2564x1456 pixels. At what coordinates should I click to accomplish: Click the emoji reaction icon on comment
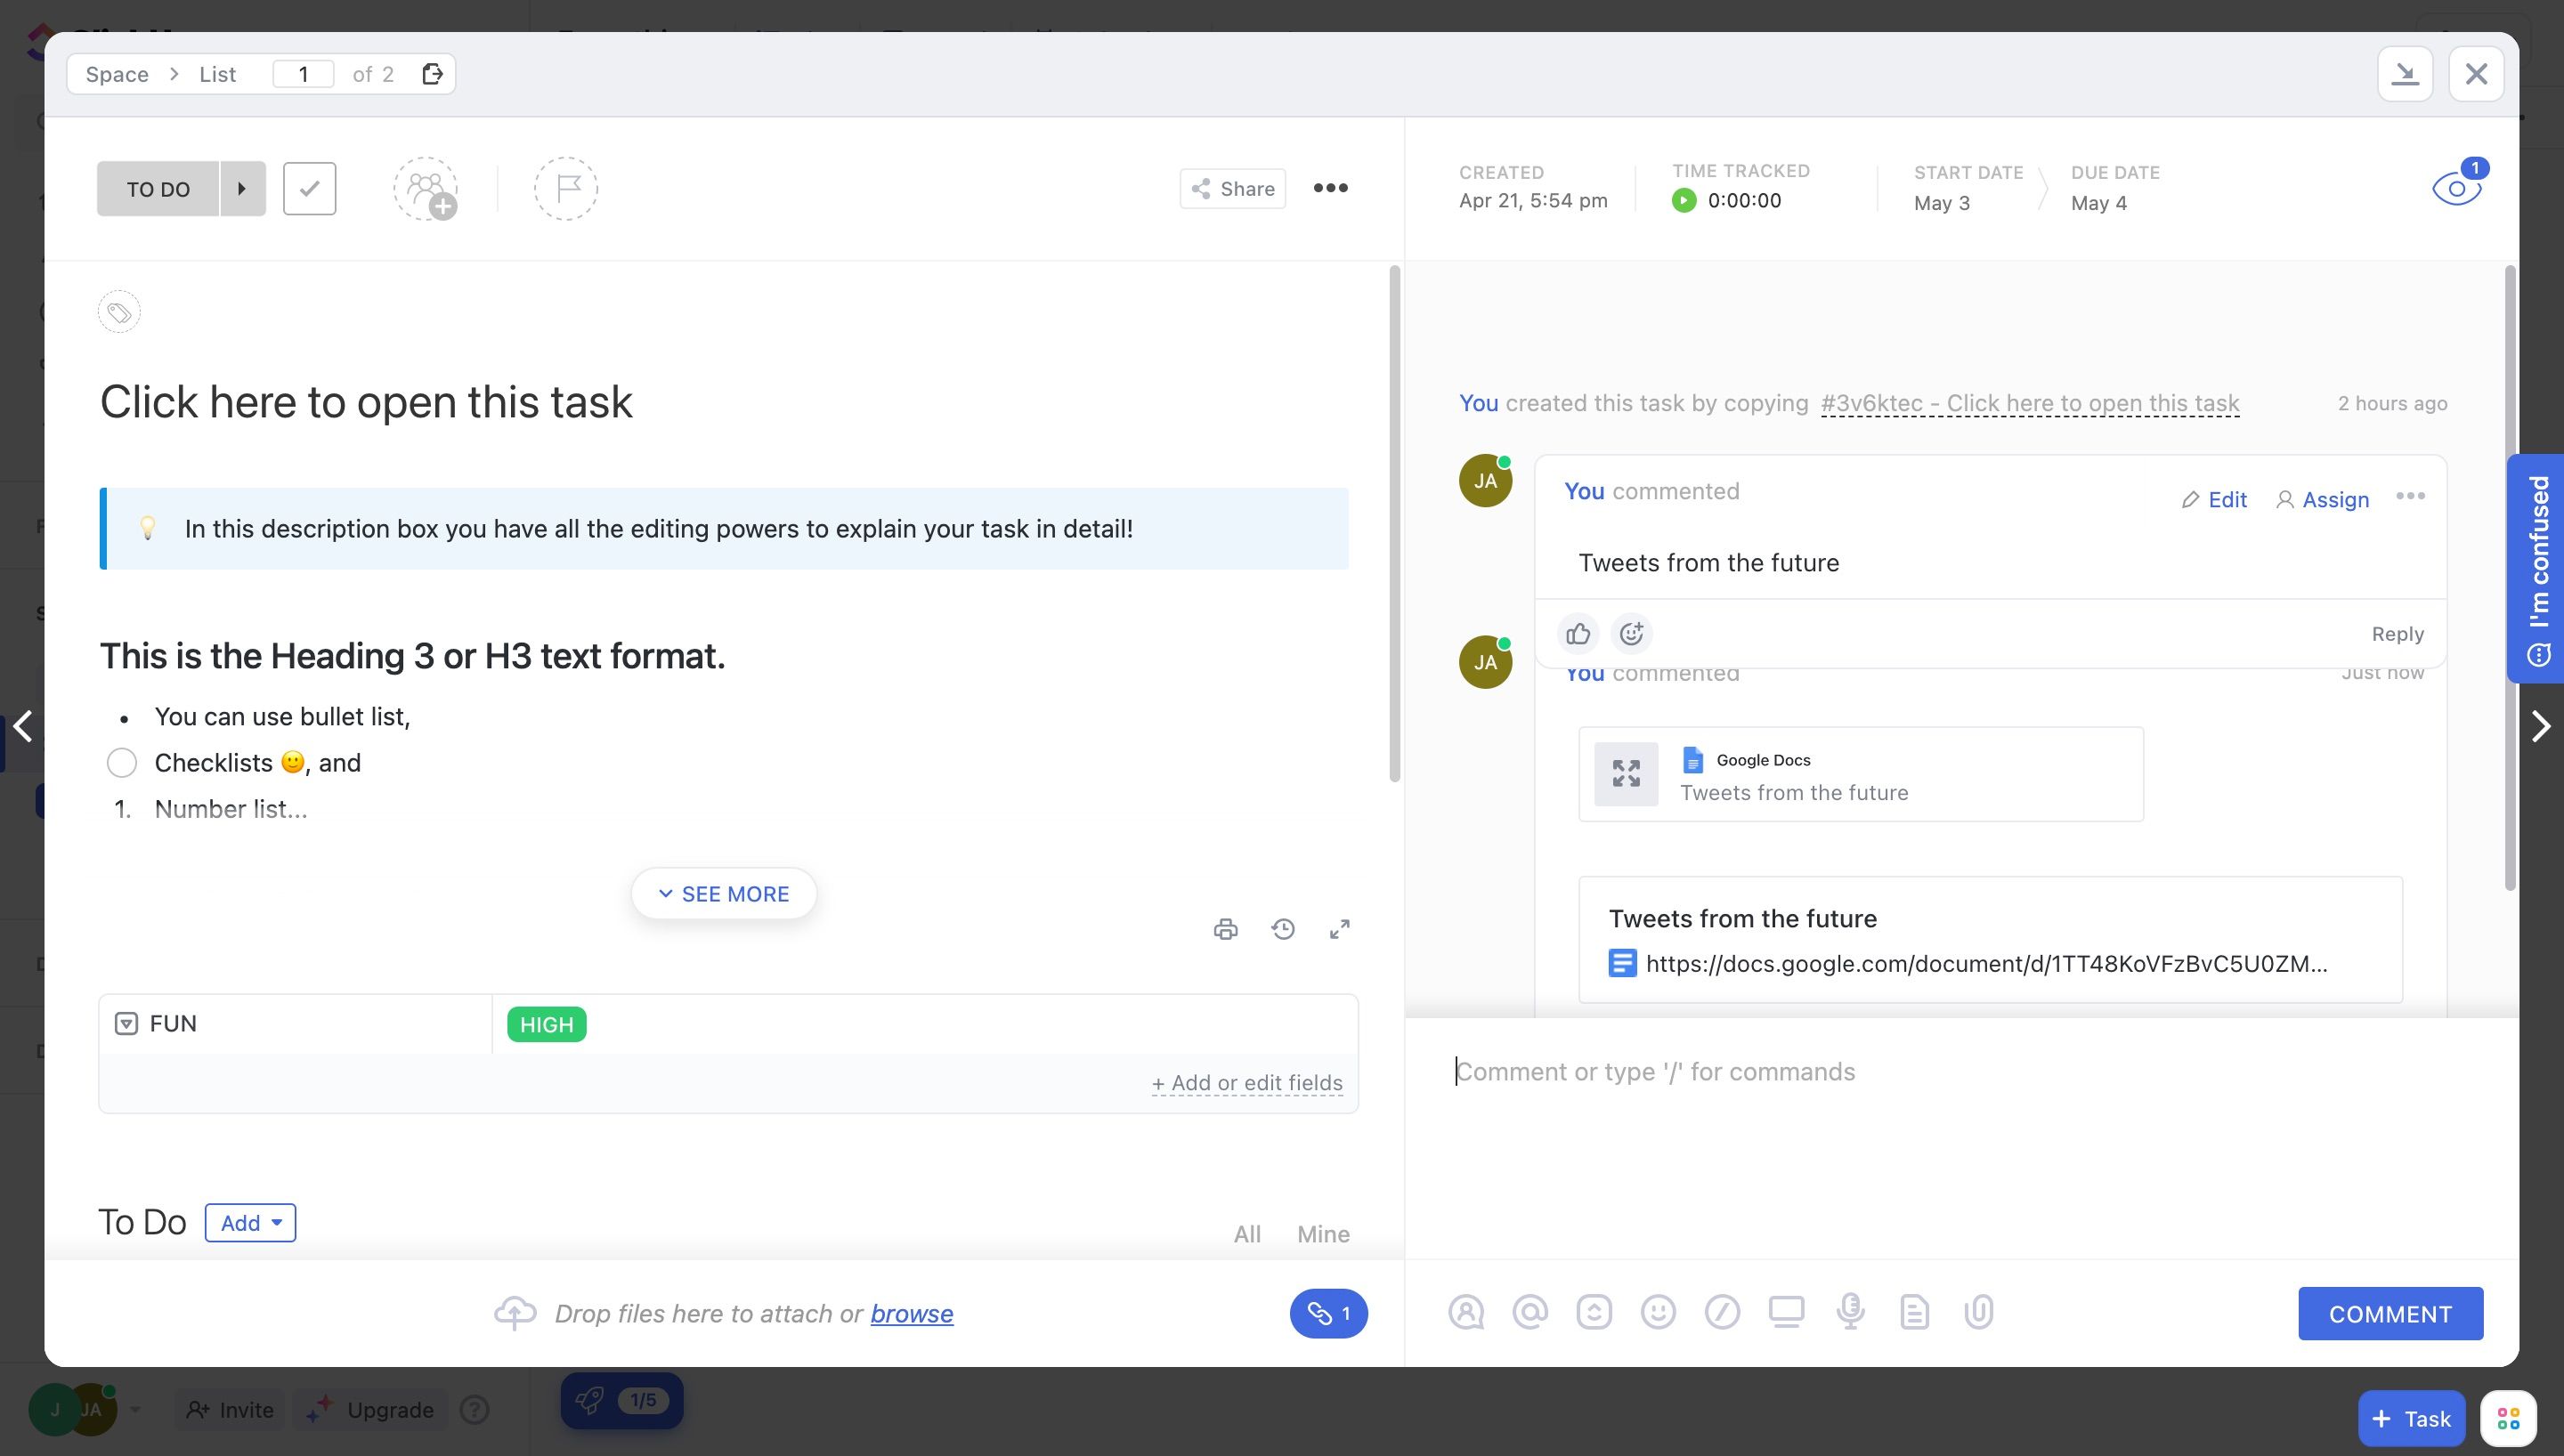[1631, 632]
